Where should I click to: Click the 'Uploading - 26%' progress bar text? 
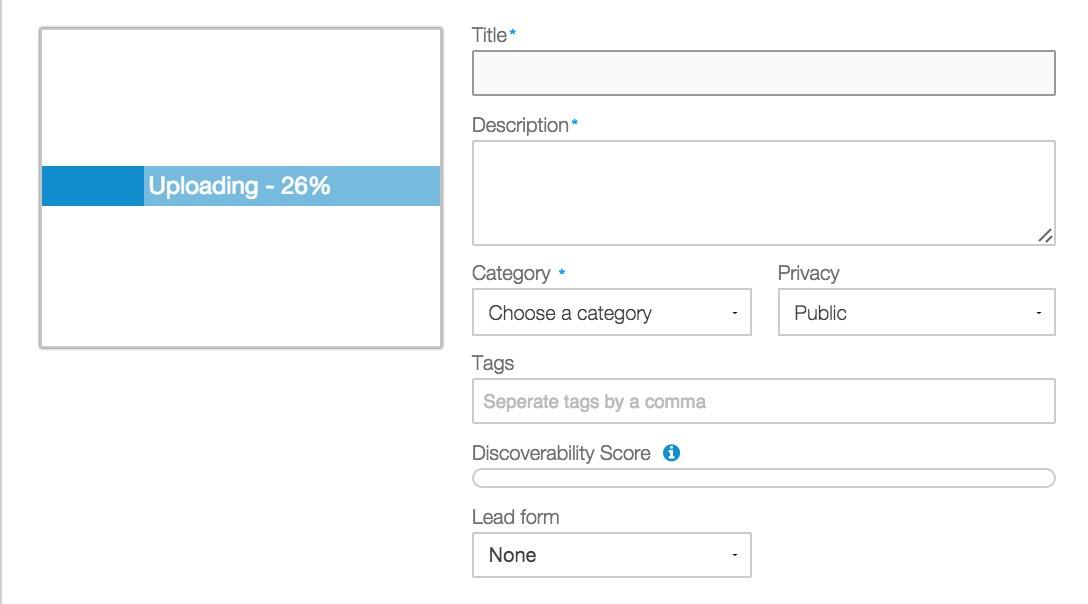tap(239, 186)
